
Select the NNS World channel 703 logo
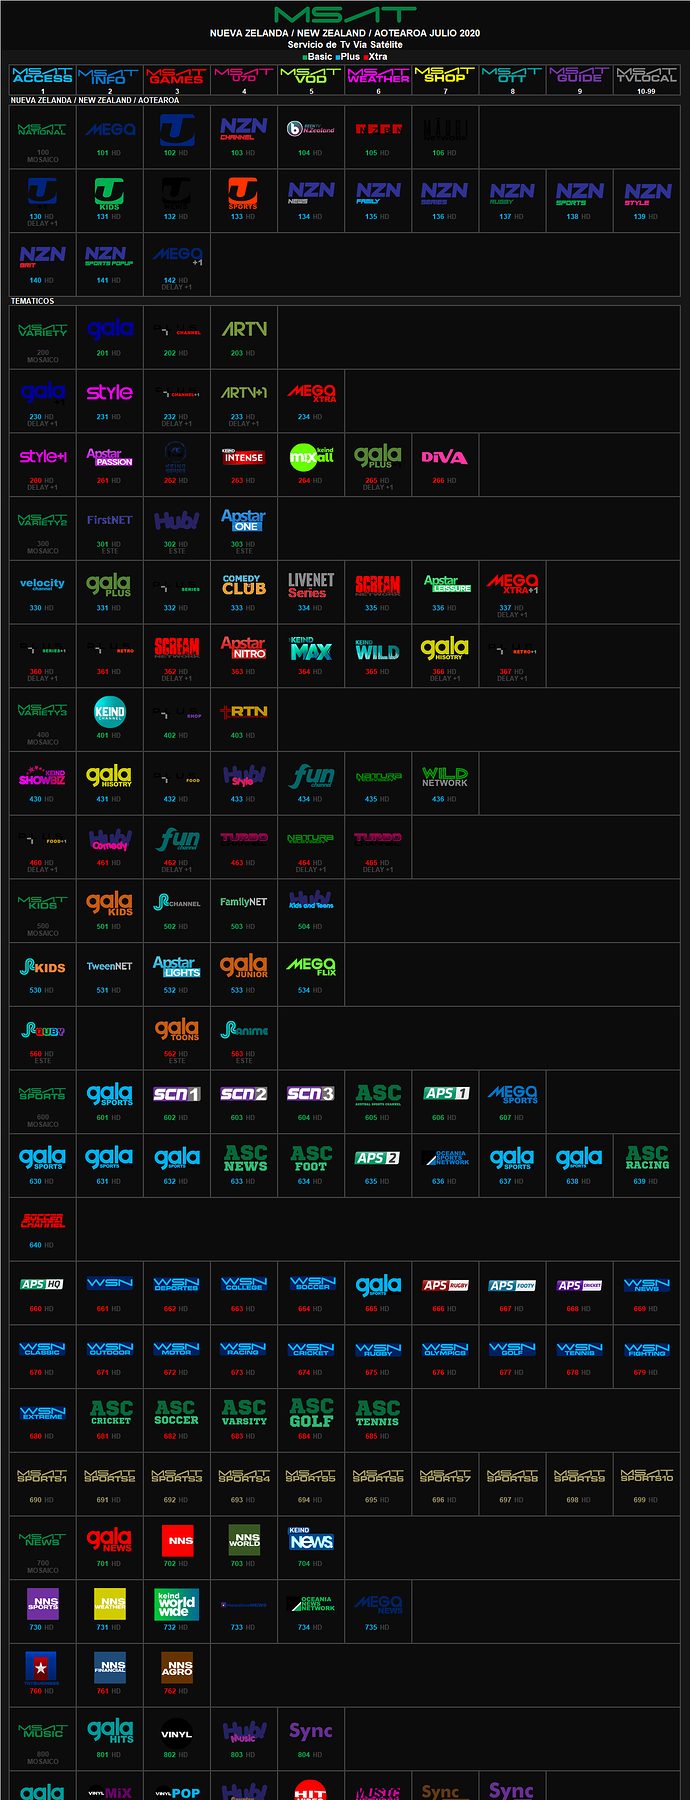[244, 1540]
